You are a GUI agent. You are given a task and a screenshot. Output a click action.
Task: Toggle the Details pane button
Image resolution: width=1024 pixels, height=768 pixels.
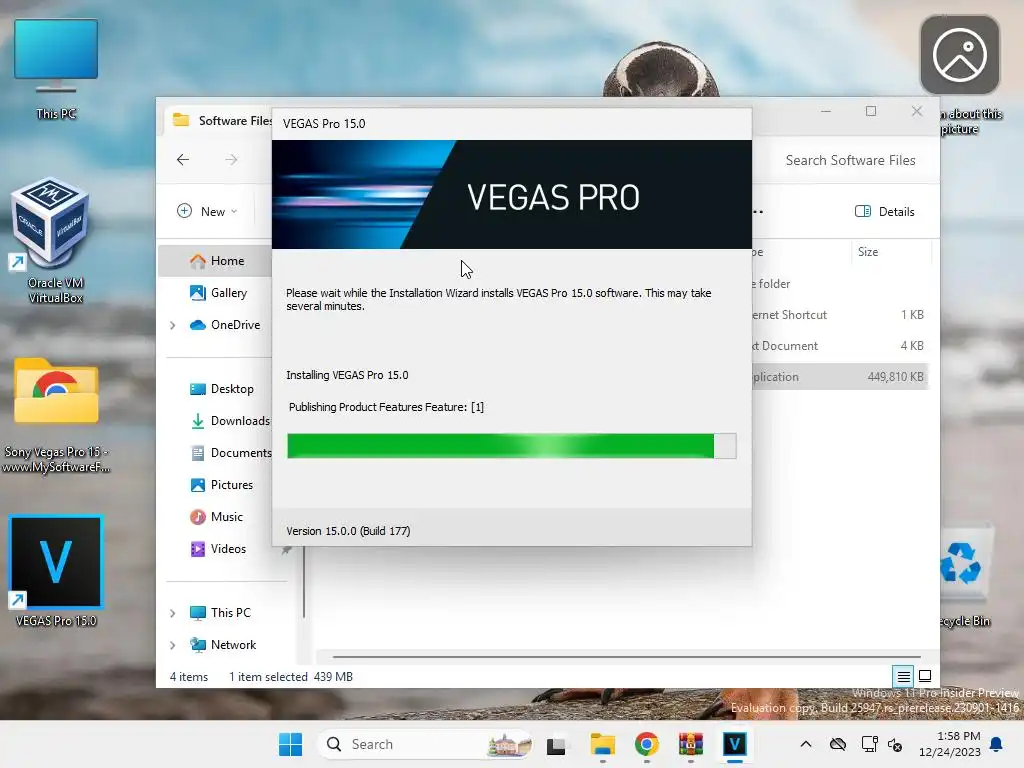pyautogui.click(x=884, y=211)
